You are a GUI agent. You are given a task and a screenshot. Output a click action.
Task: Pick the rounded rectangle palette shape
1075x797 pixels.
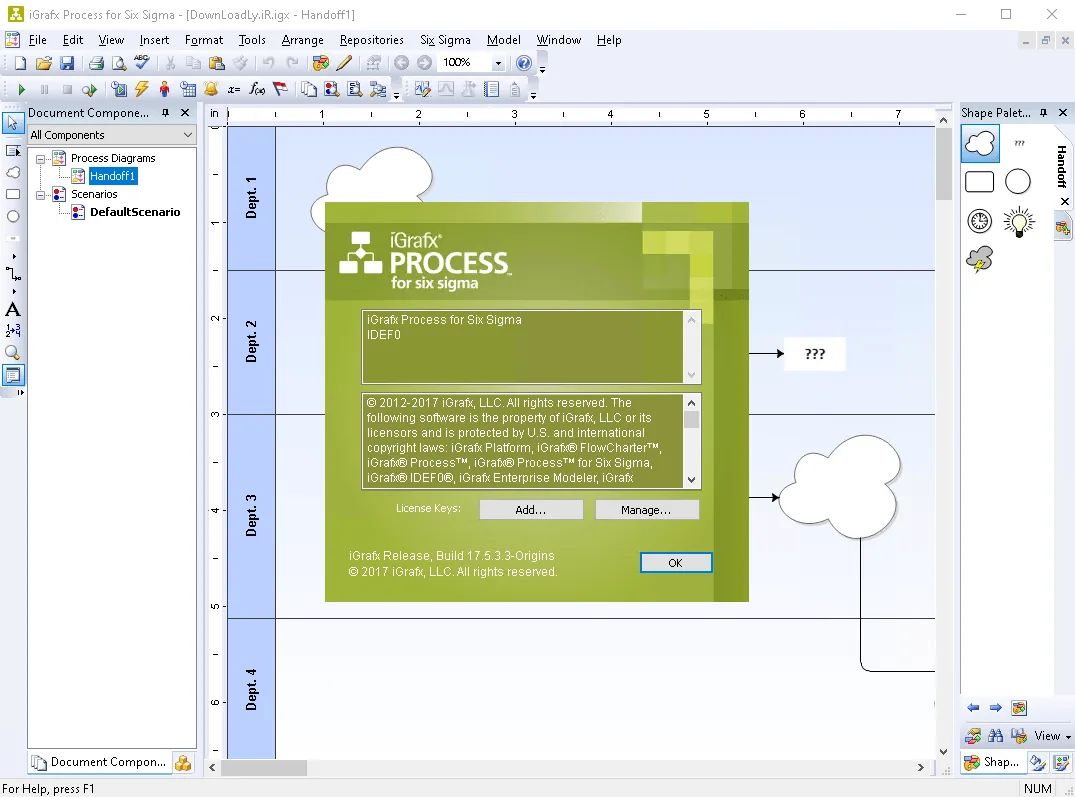980,182
